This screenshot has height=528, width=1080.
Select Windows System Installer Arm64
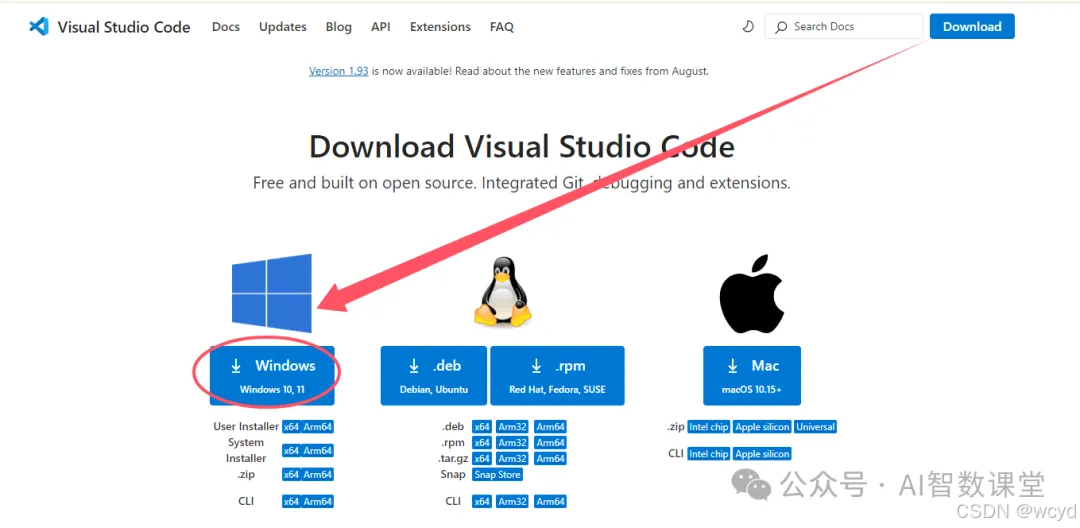click(x=318, y=450)
